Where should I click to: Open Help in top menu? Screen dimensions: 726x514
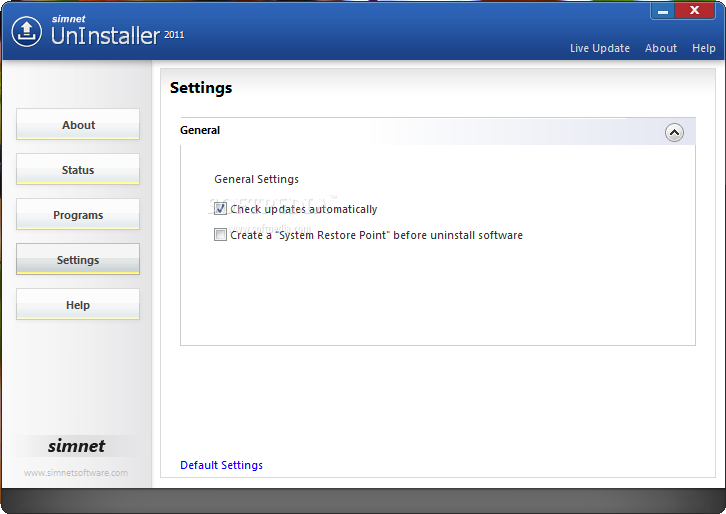pos(703,48)
